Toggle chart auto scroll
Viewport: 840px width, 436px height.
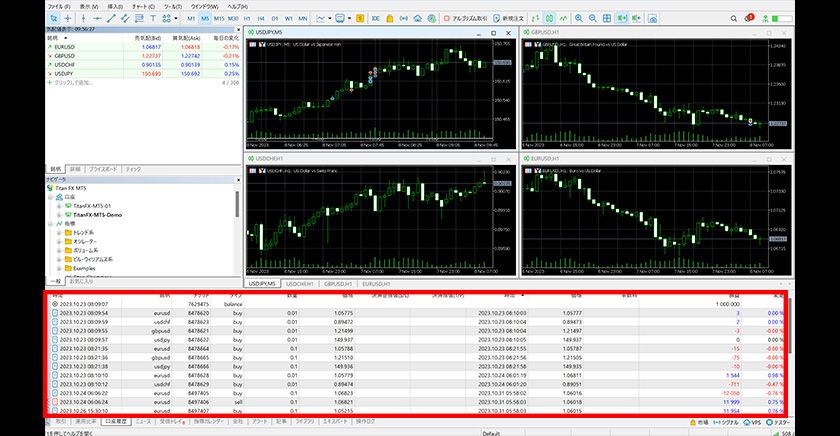tap(621, 18)
